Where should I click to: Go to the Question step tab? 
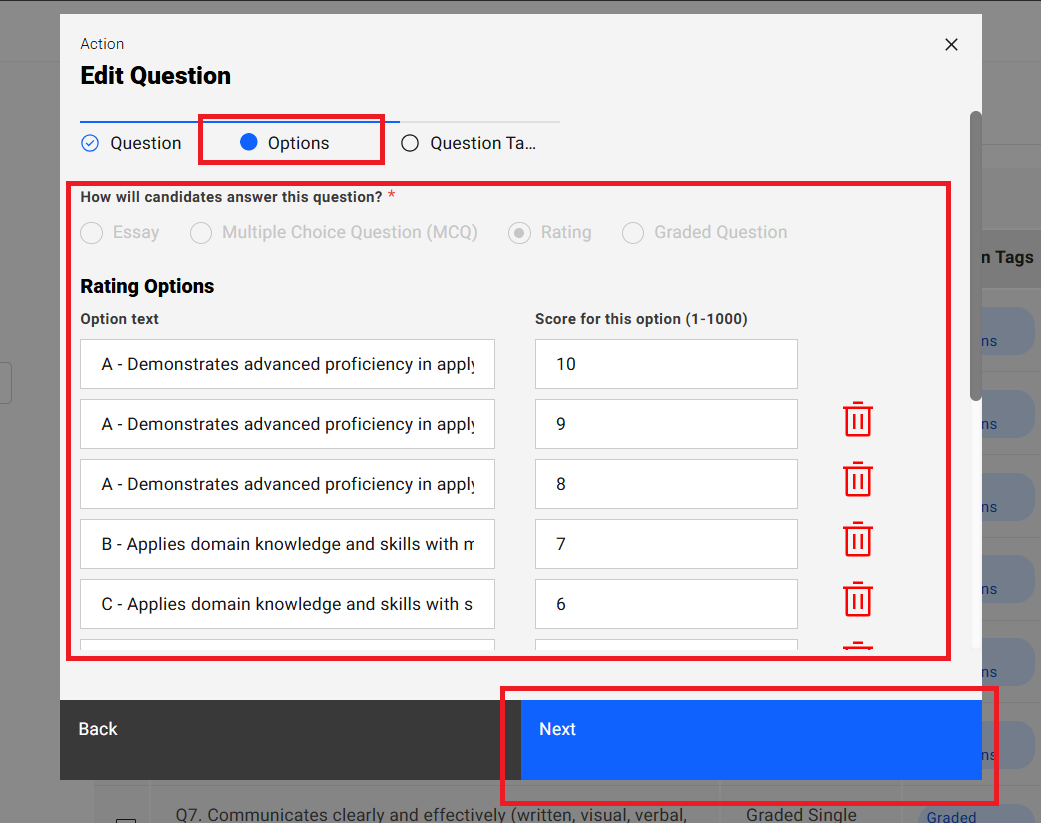132,143
